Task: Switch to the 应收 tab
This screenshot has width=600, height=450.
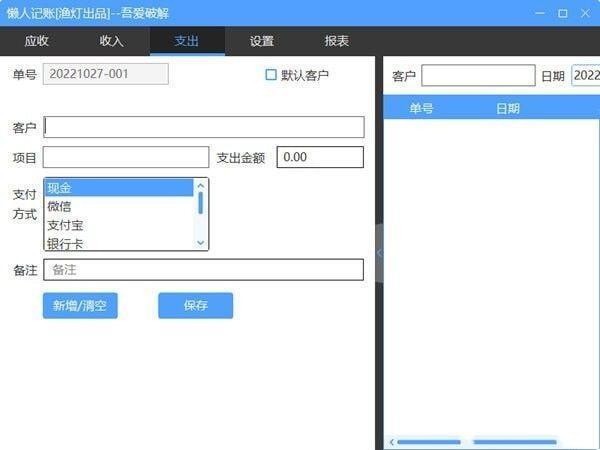Action: (x=37, y=41)
